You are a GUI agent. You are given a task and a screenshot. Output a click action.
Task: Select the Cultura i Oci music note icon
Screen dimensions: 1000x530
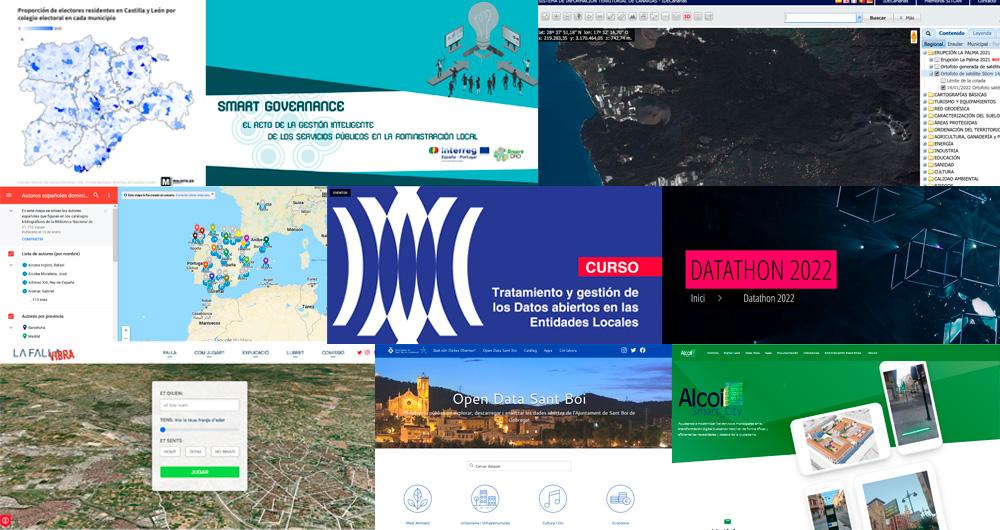[553, 499]
